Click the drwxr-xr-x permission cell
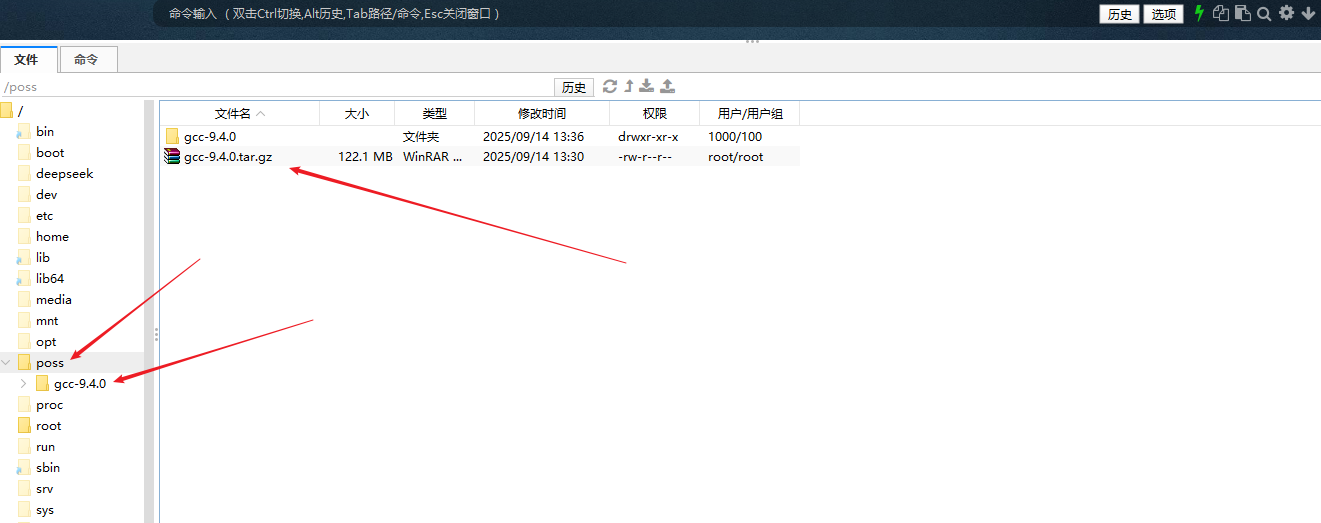Screen dimensions: 1321x523 (x=648, y=136)
